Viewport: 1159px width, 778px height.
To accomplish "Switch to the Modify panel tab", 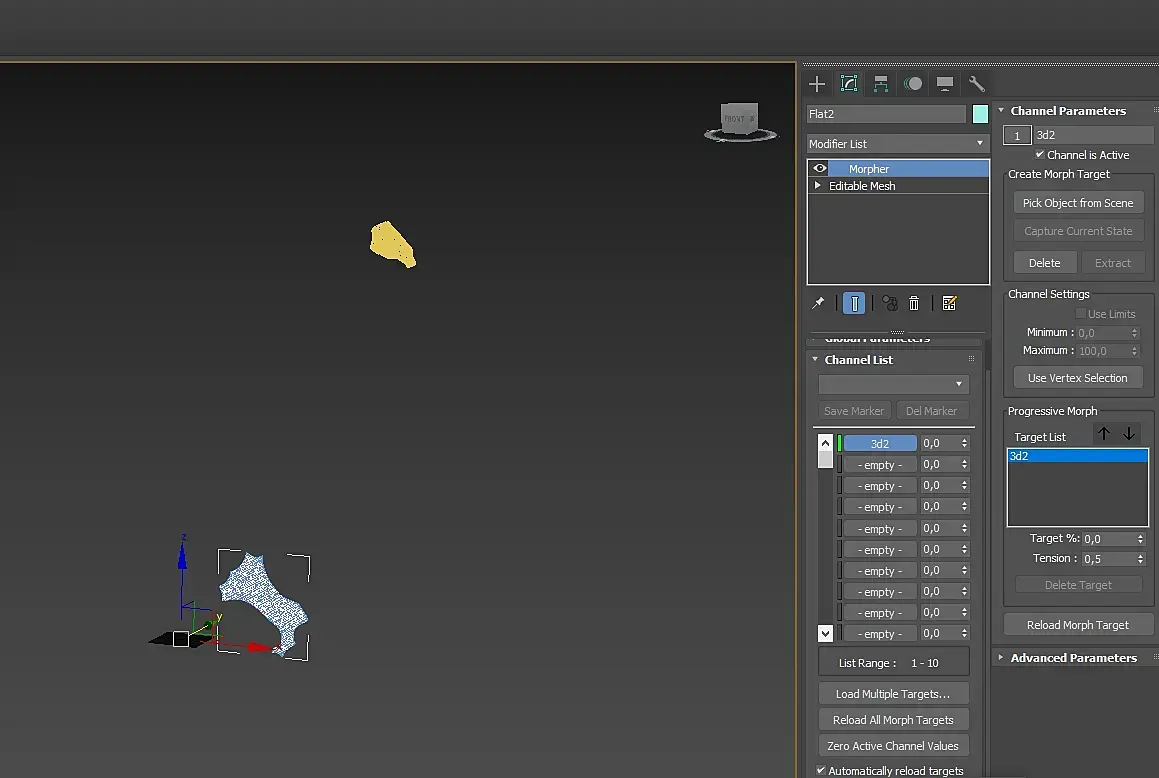I will (849, 83).
